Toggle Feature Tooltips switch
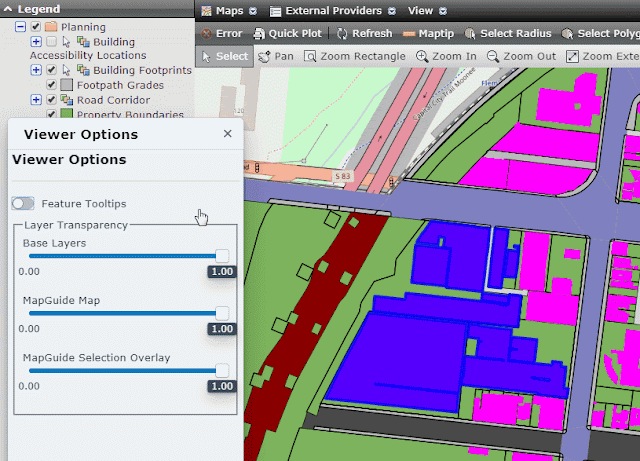Viewport: 640px width, 461px height. point(23,203)
